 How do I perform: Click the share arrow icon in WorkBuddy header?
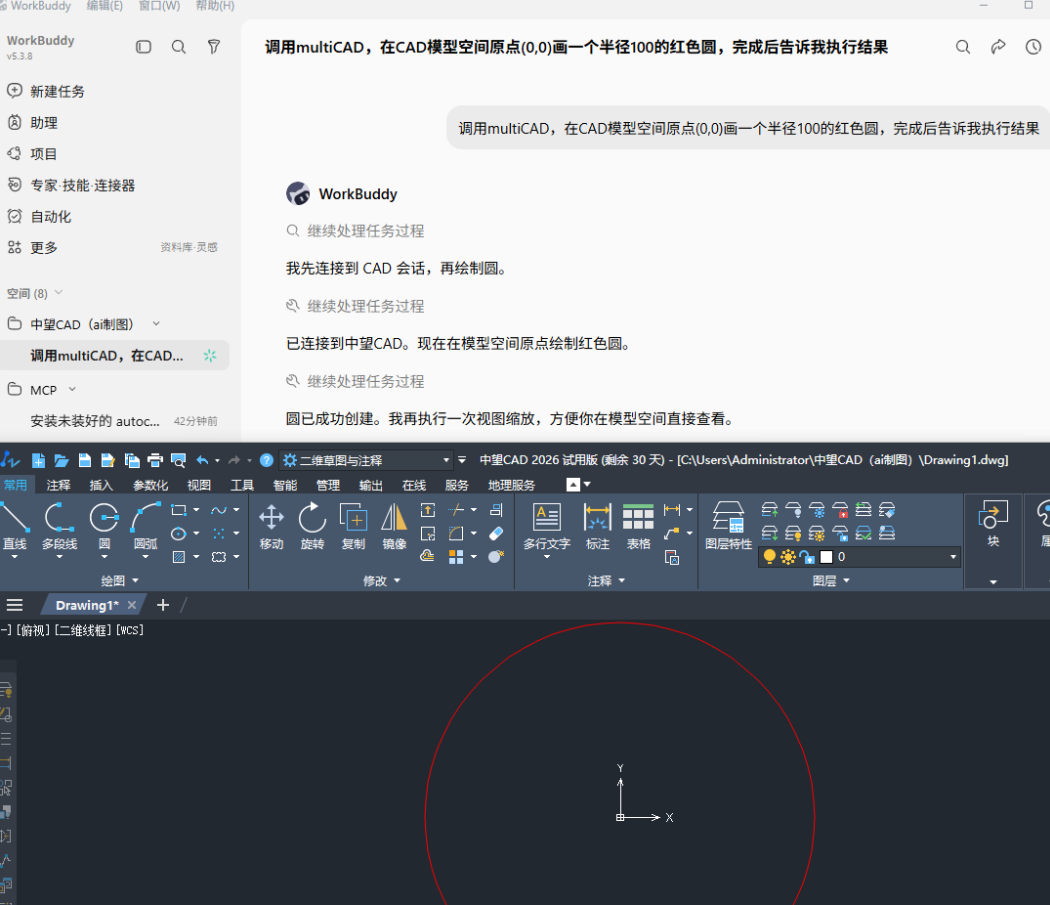coord(998,47)
